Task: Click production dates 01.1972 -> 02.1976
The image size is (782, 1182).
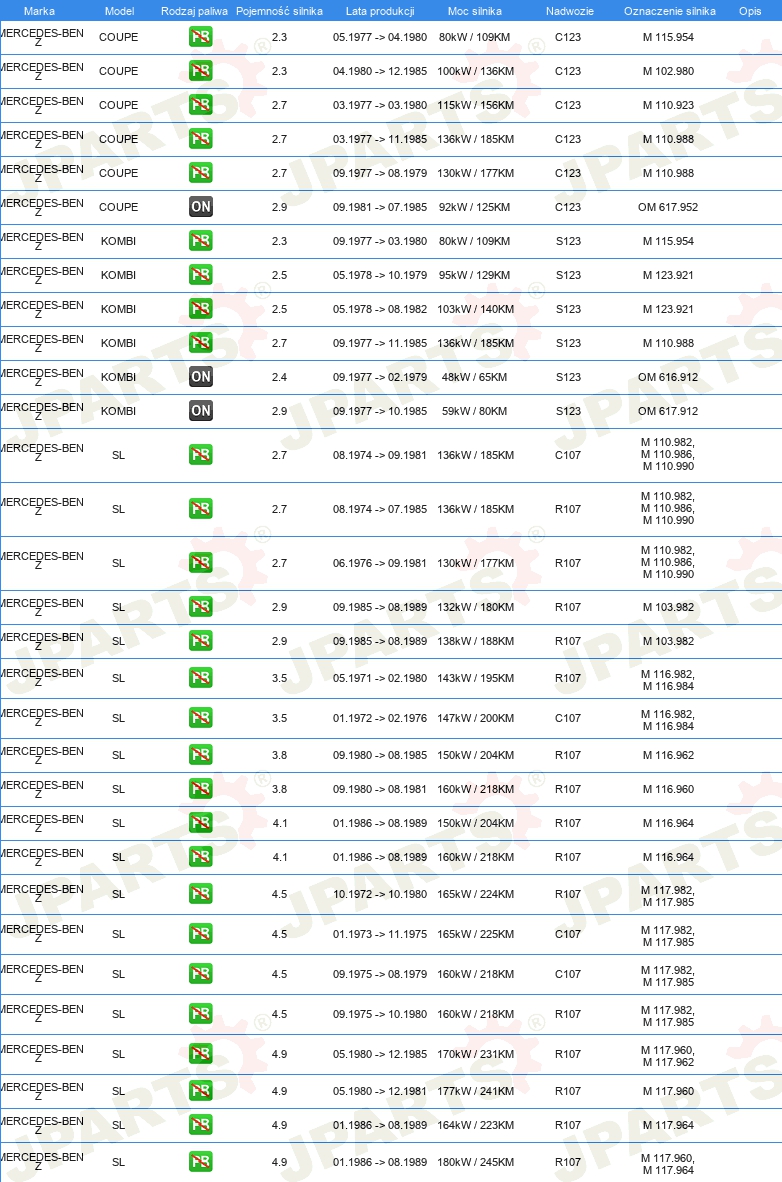Action: (x=380, y=718)
